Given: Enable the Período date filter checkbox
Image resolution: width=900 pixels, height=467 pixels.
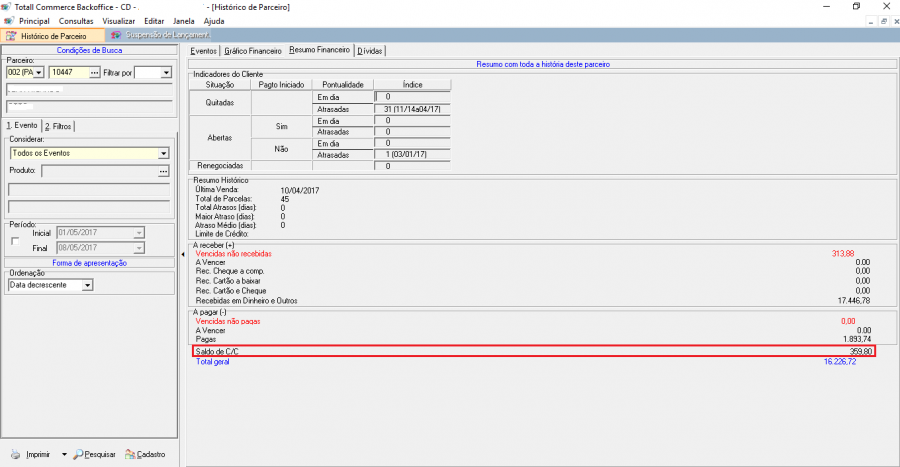Looking at the screenshot, I should 14,240.
